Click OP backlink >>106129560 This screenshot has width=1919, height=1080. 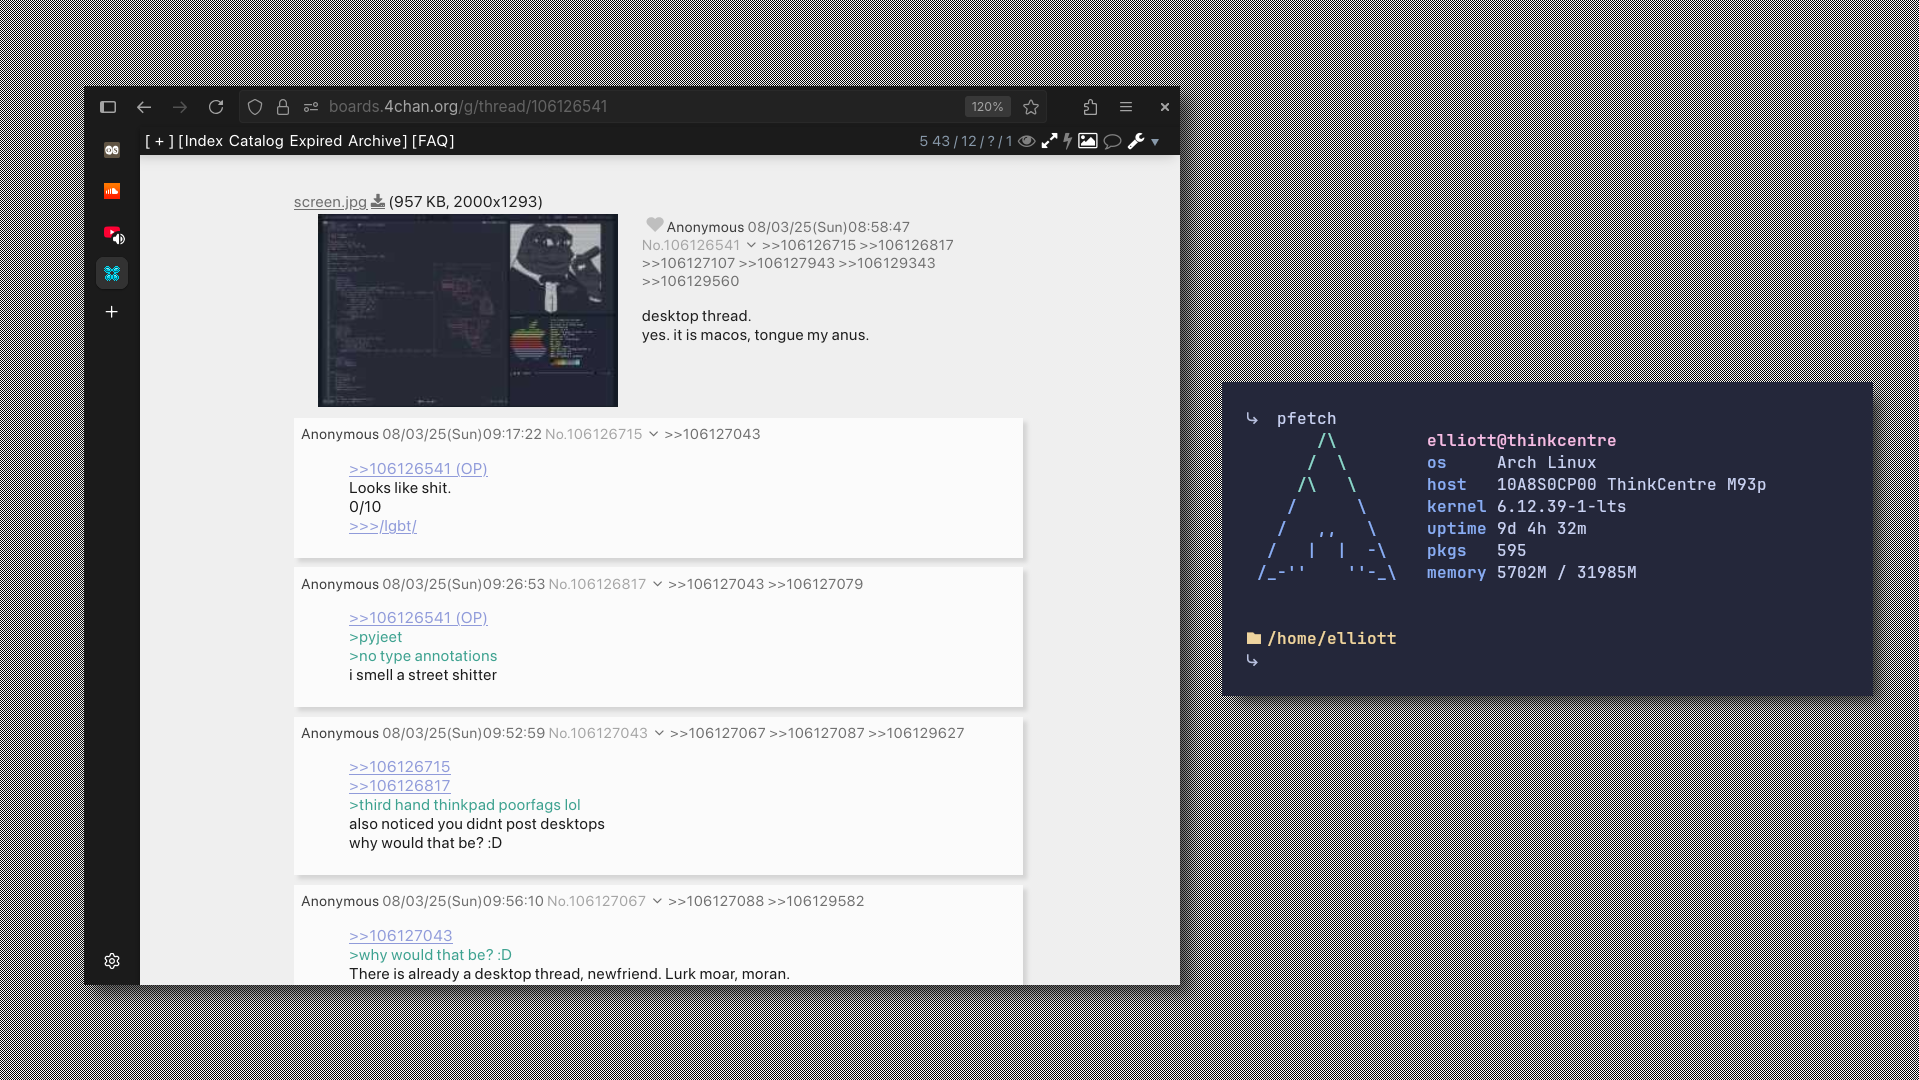click(691, 281)
